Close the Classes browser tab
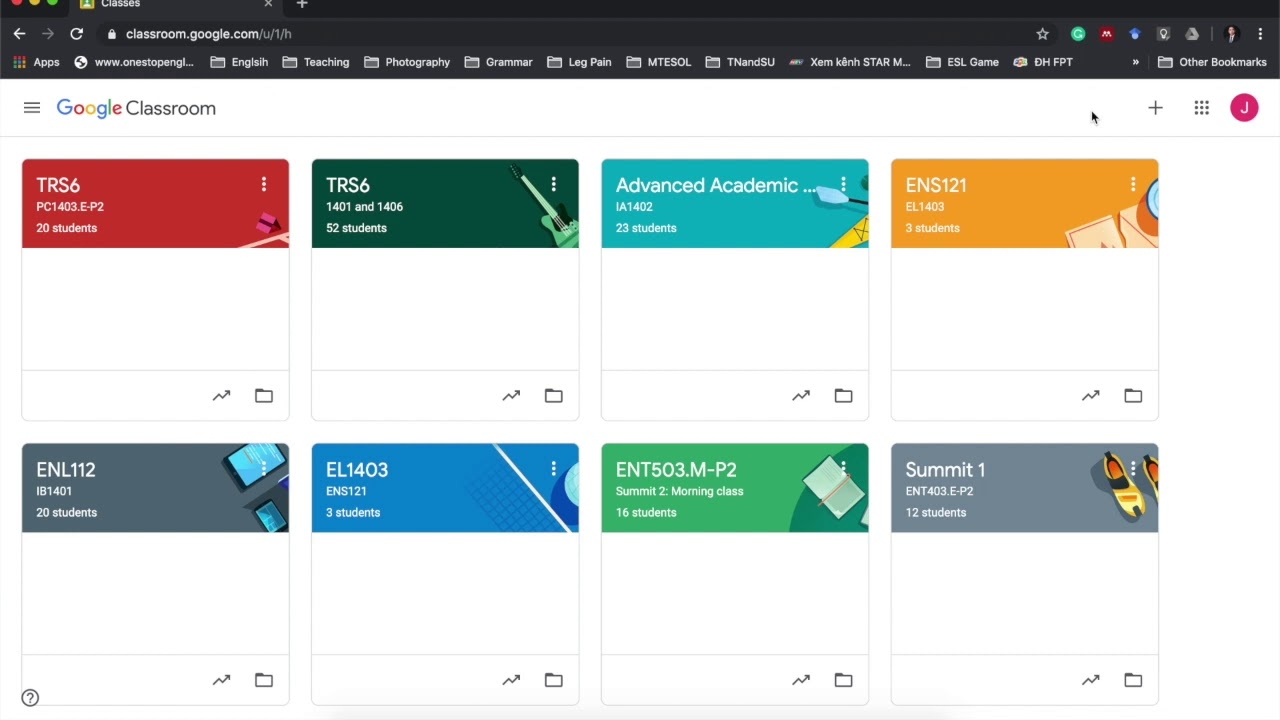 tap(268, 4)
